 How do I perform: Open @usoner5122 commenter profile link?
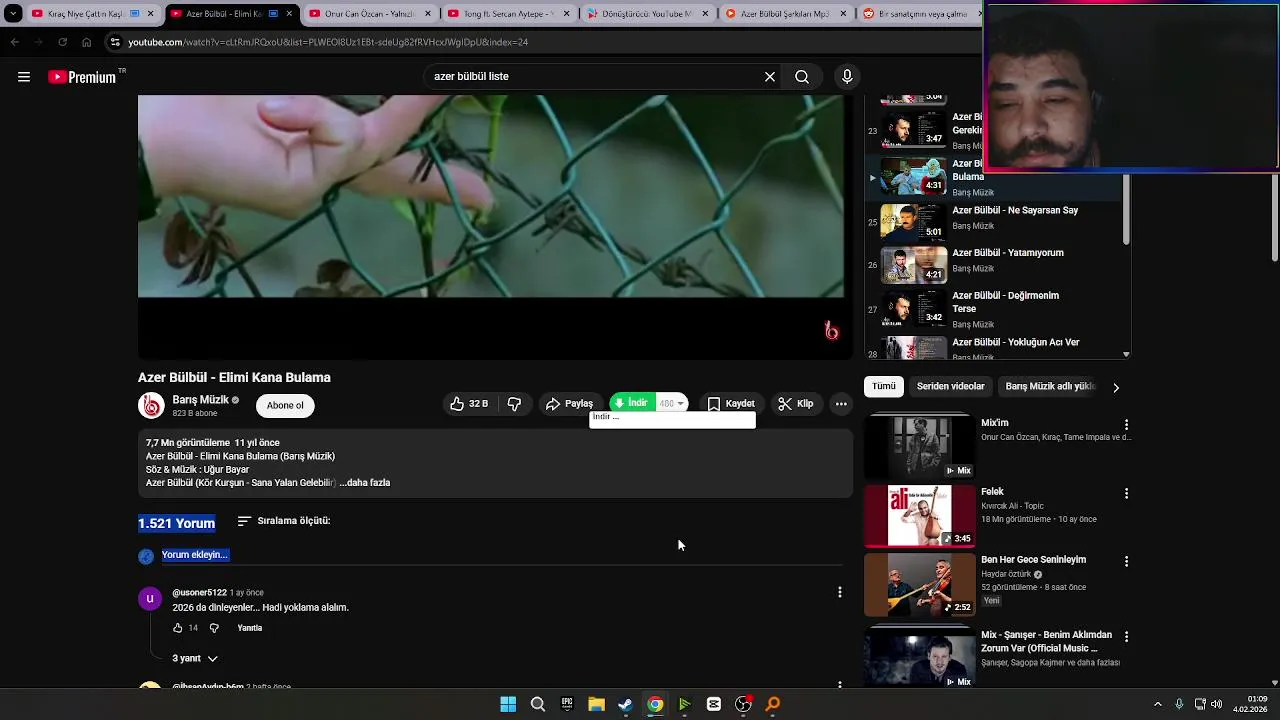point(199,593)
